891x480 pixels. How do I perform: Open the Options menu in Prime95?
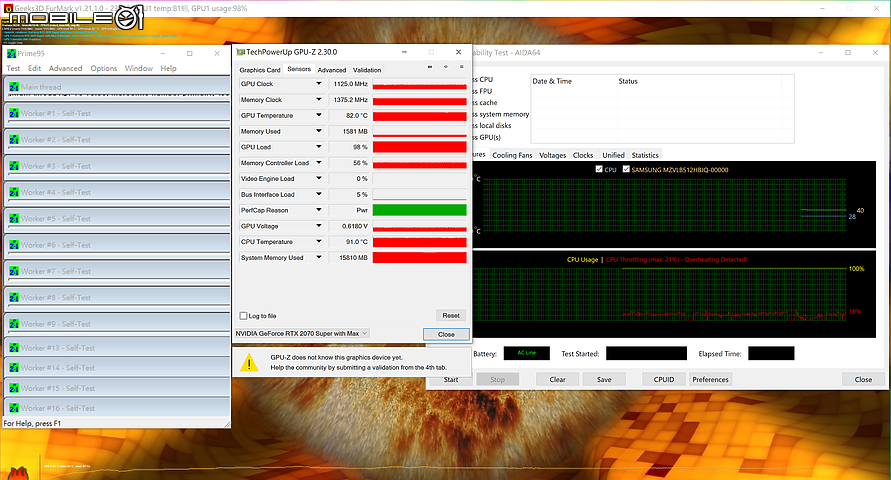[x=104, y=68]
